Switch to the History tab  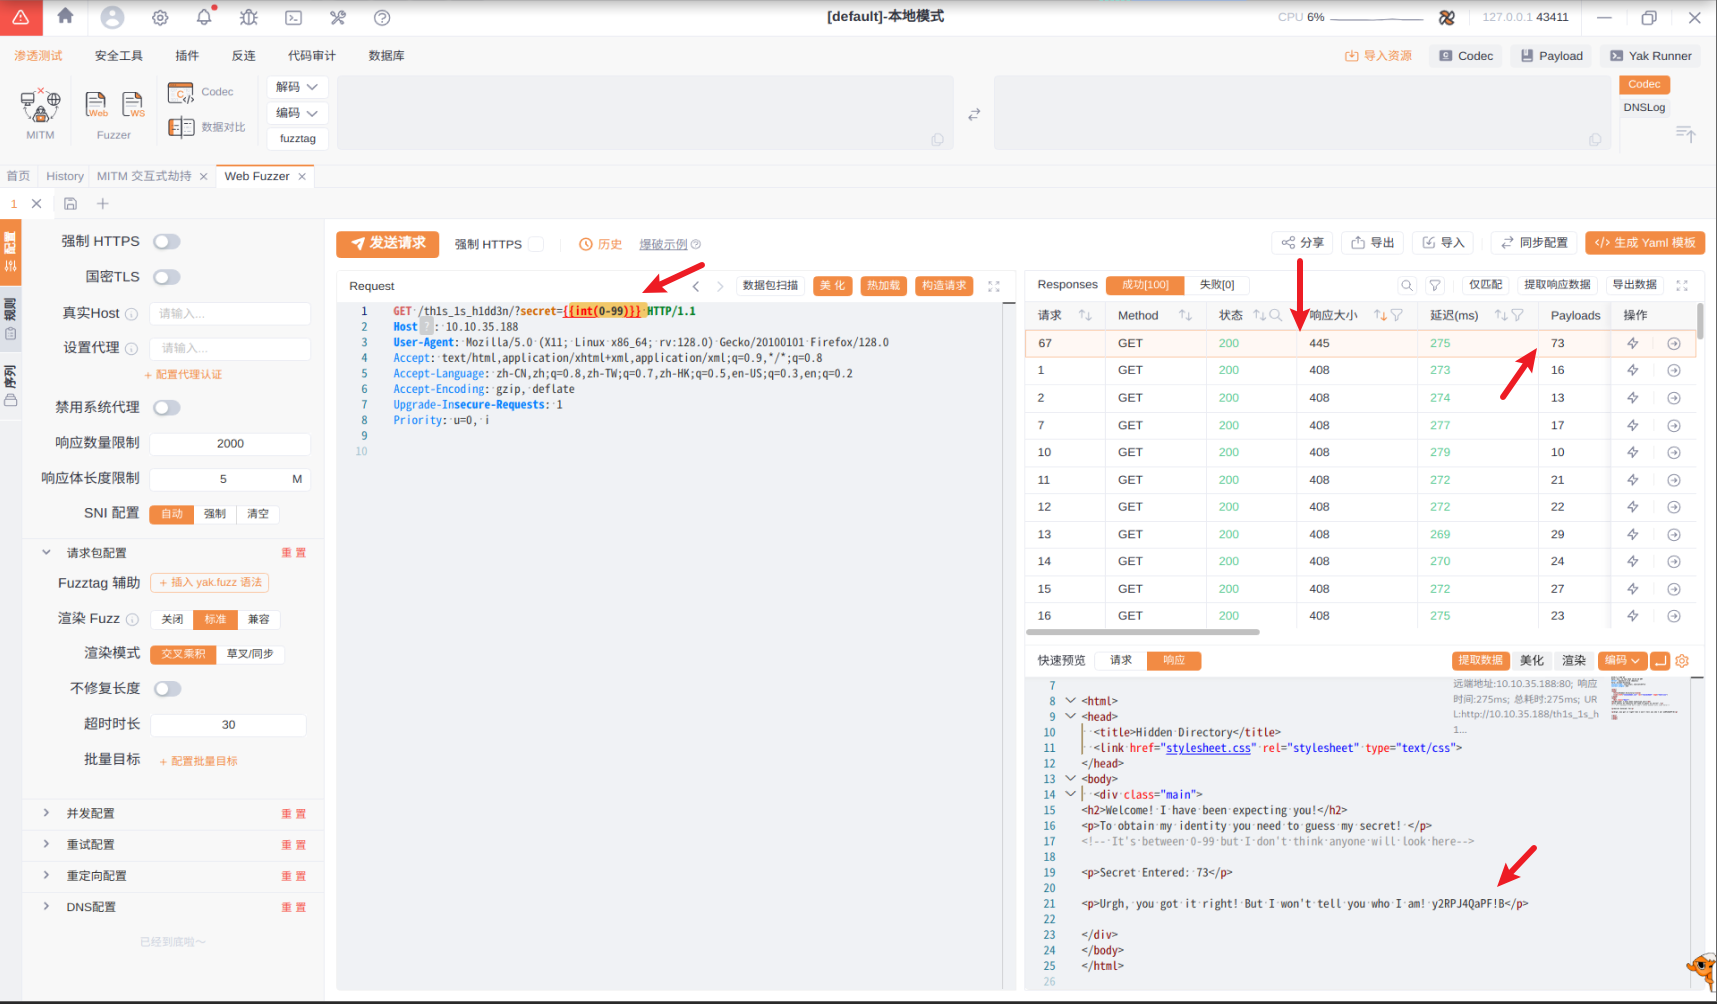click(x=65, y=176)
